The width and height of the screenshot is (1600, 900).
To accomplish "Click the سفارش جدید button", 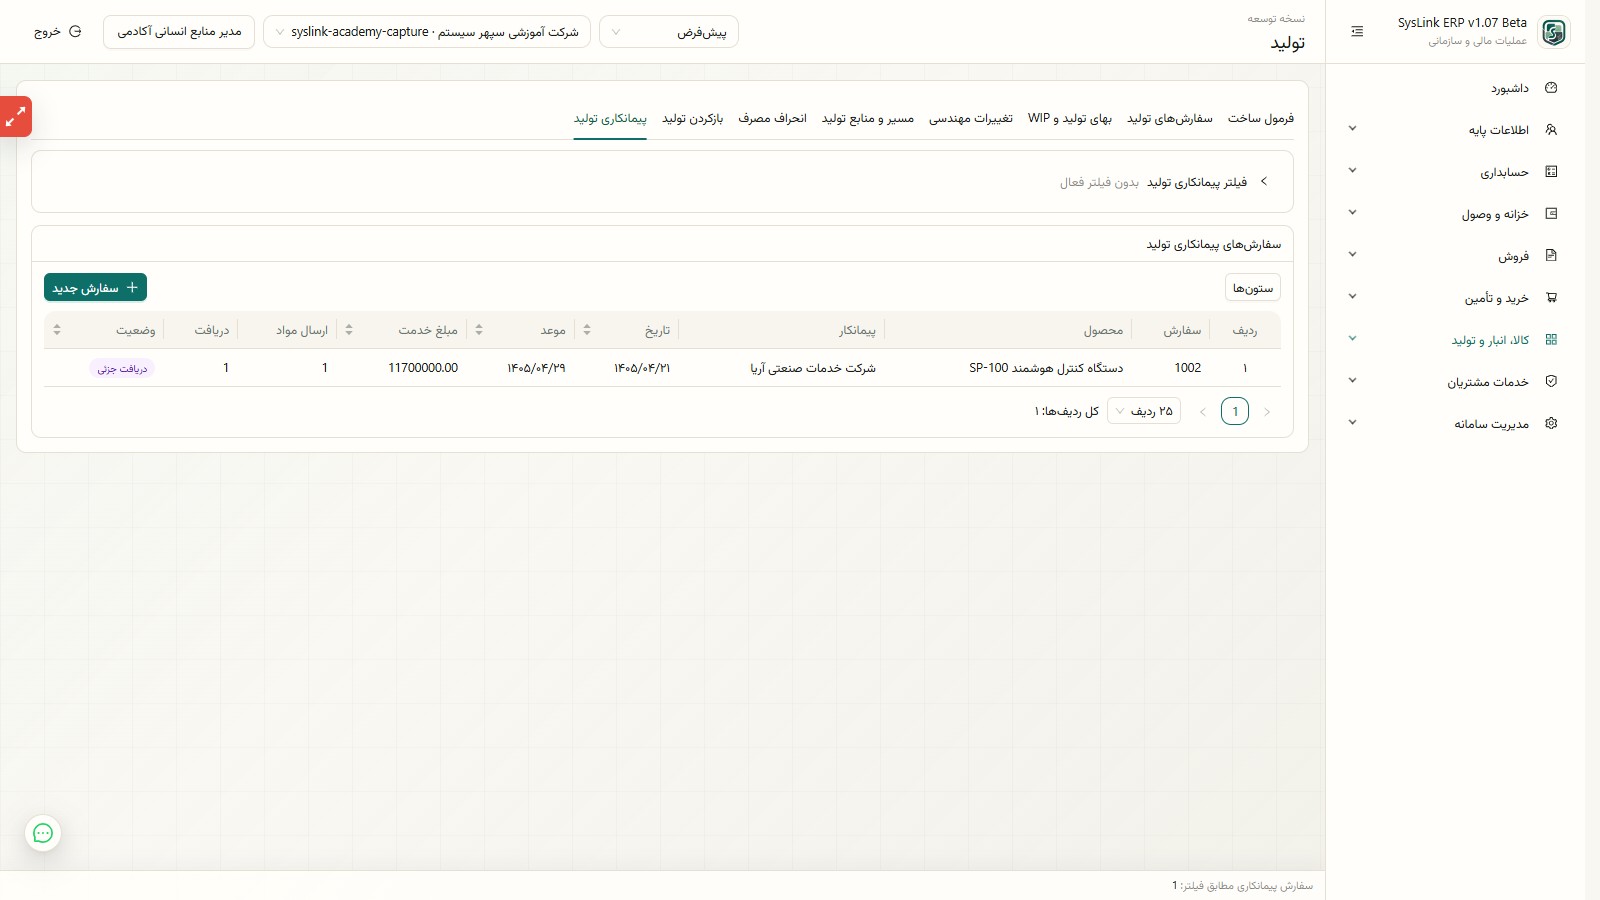I will tap(96, 288).
